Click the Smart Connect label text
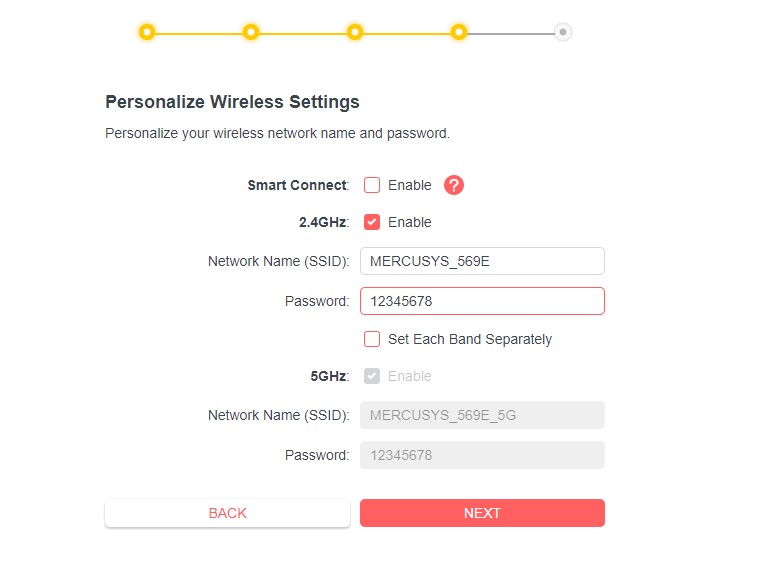The image size is (776, 568). tap(298, 185)
